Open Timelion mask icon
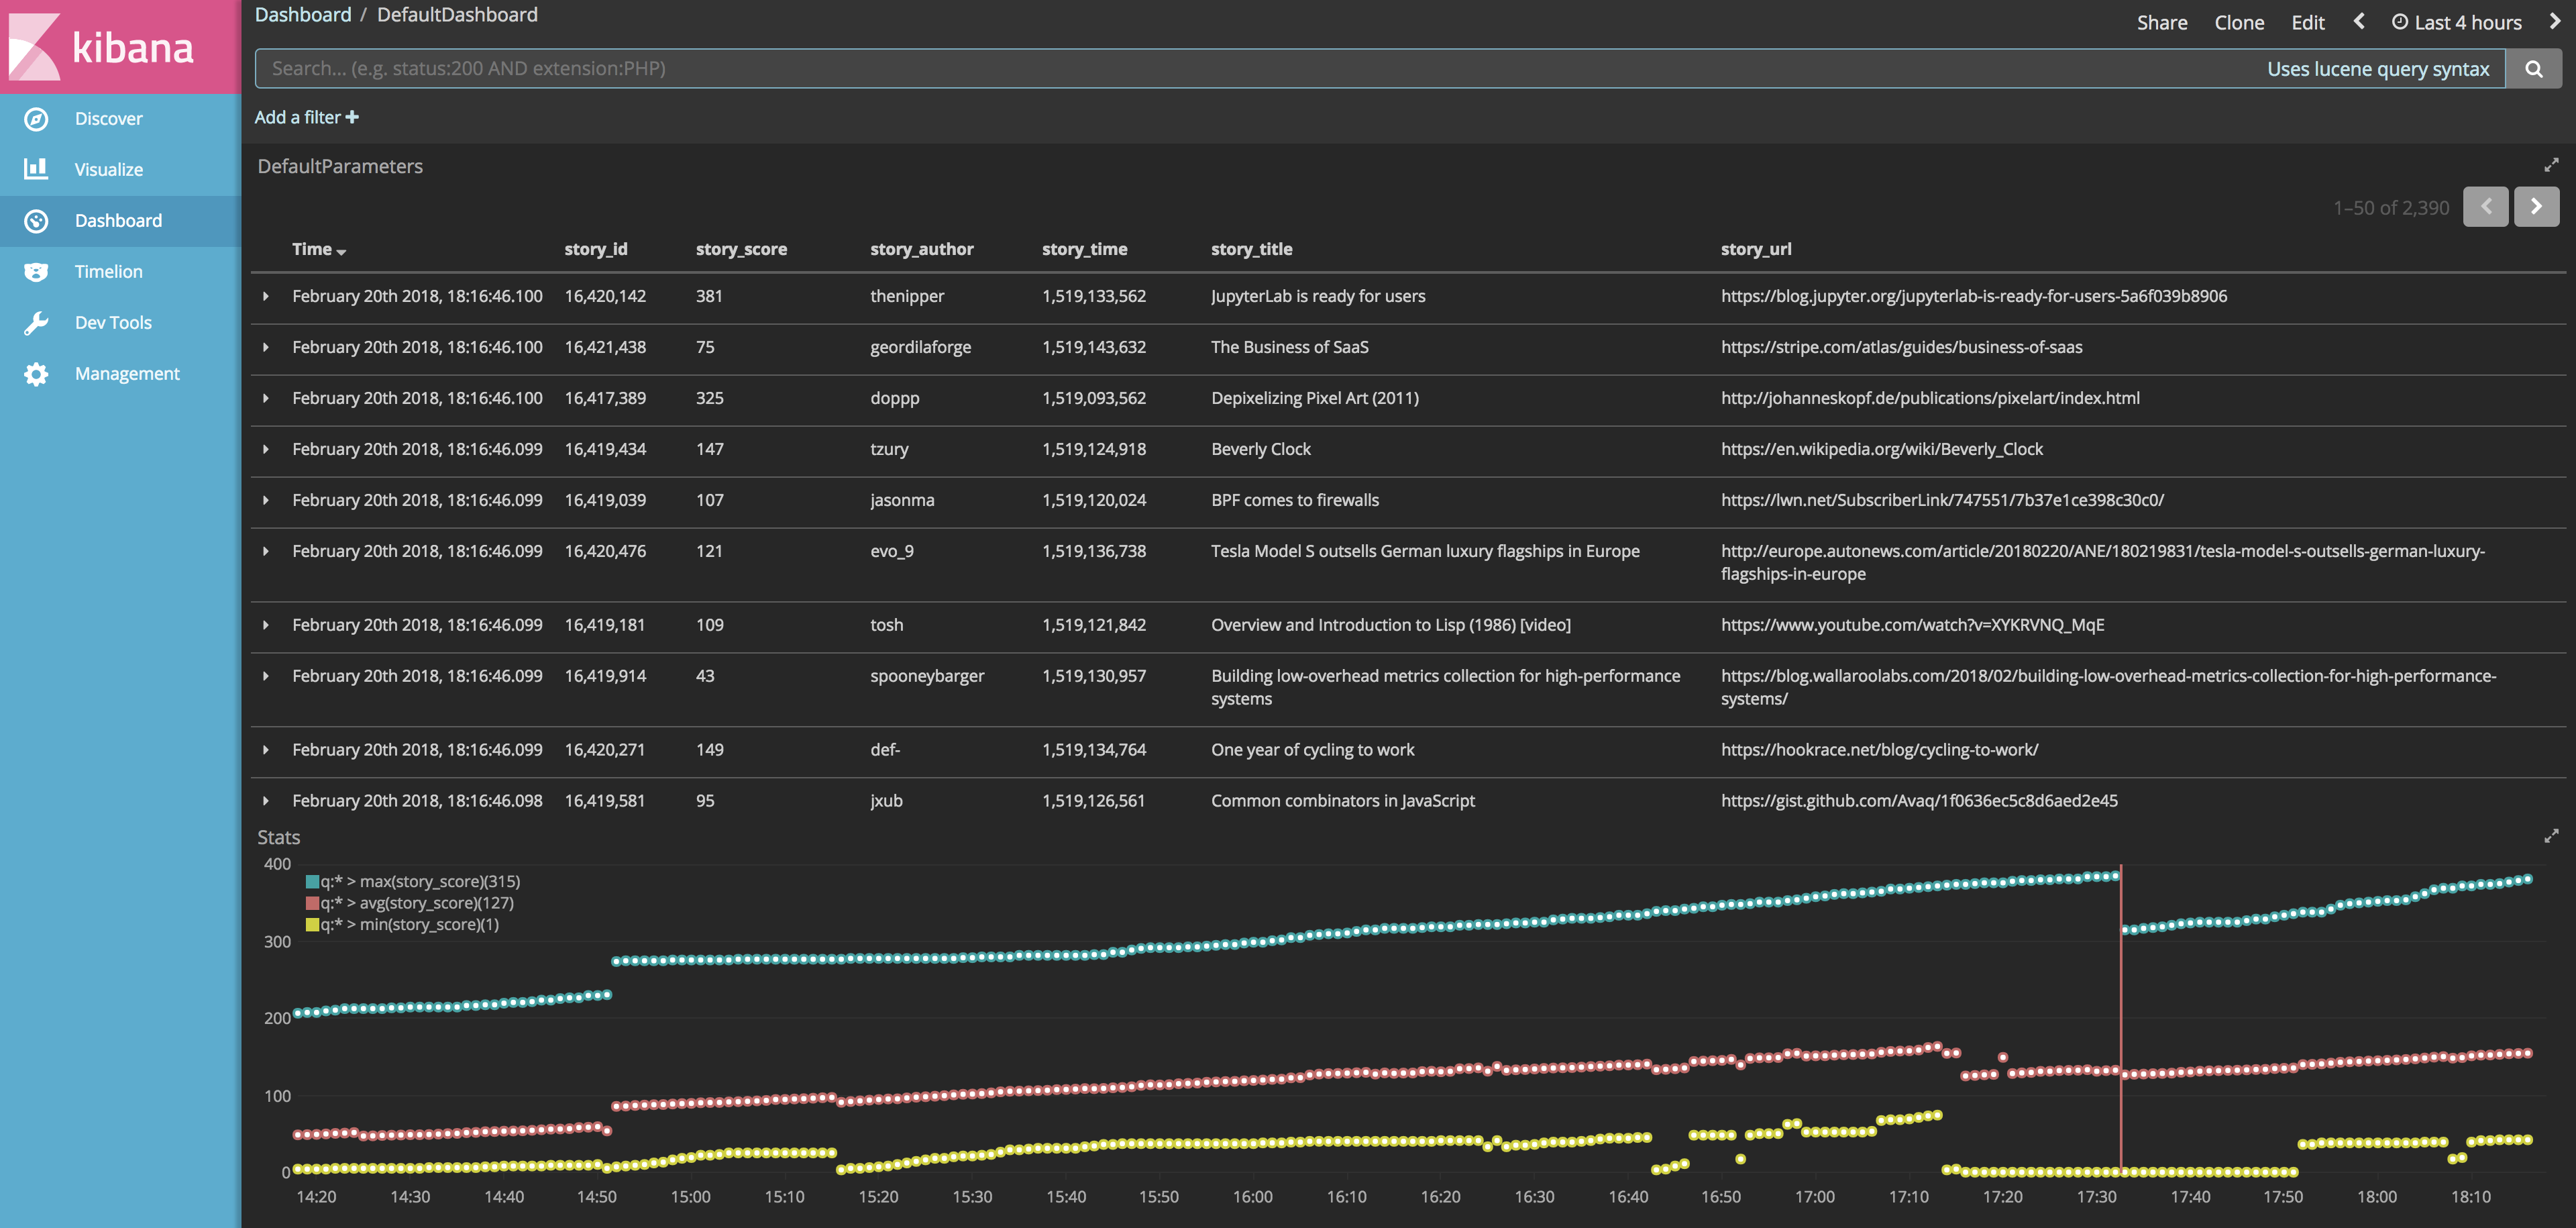The width and height of the screenshot is (2576, 1228). click(x=36, y=272)
